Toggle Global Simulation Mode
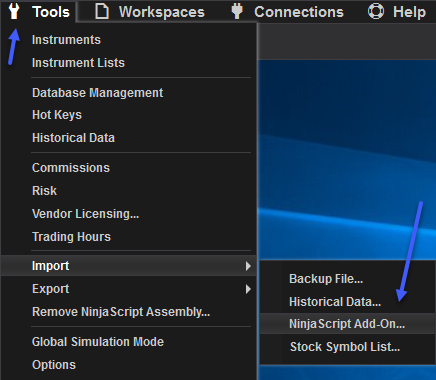436x380 pixels. pos(98,342)
